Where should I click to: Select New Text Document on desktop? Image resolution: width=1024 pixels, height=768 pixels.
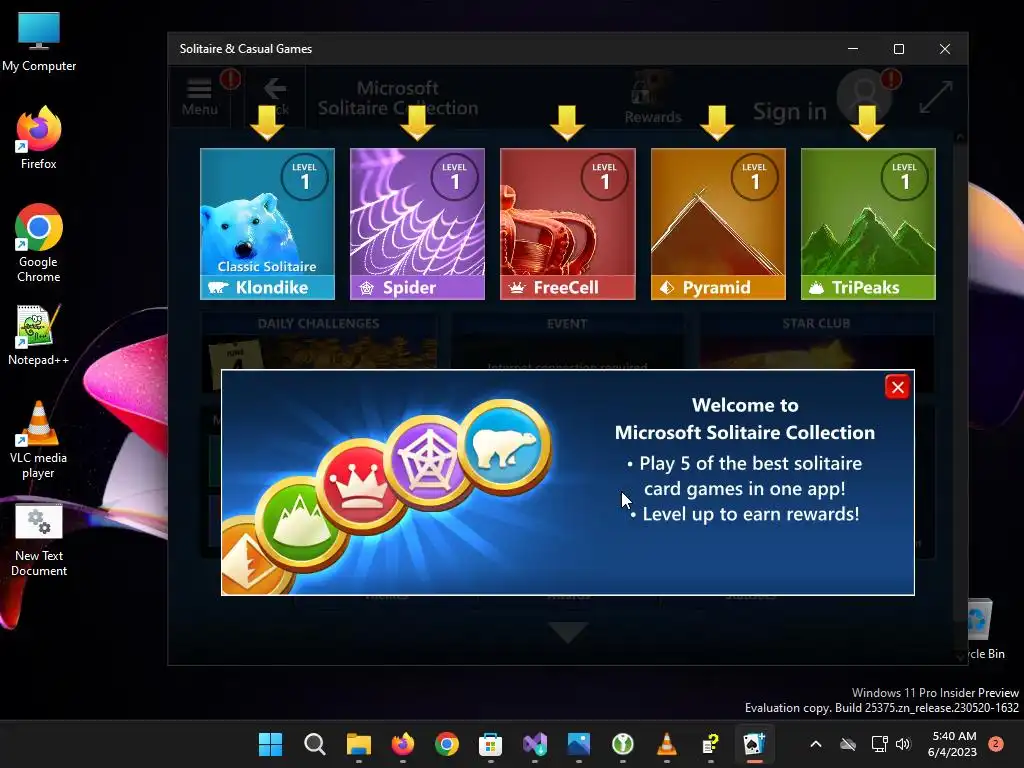coord(39,540)
